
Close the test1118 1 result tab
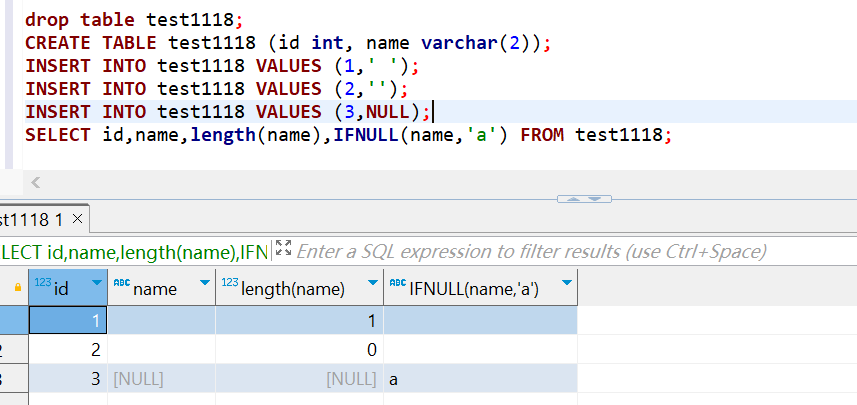click(x=79, y=218)
